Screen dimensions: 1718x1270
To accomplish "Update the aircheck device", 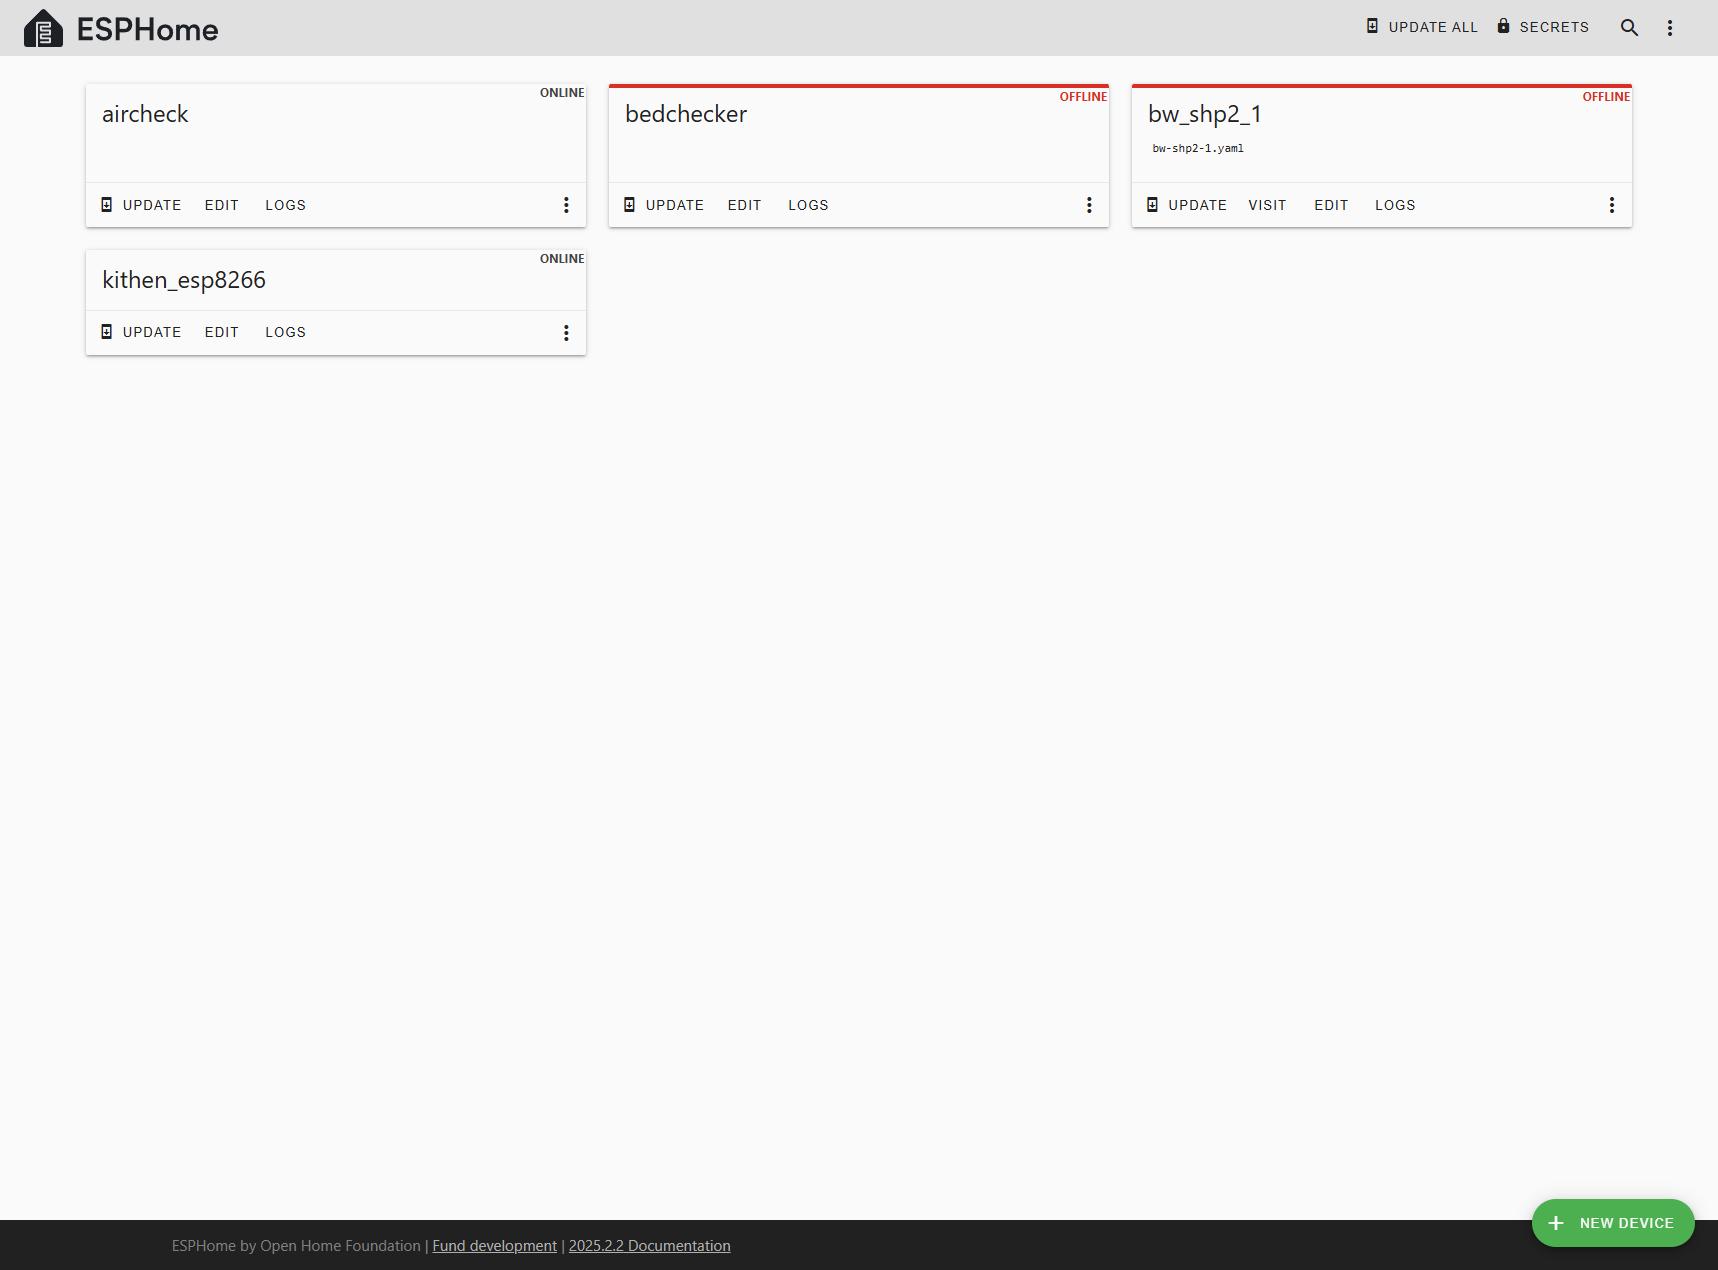I will (x=141, y=205).
